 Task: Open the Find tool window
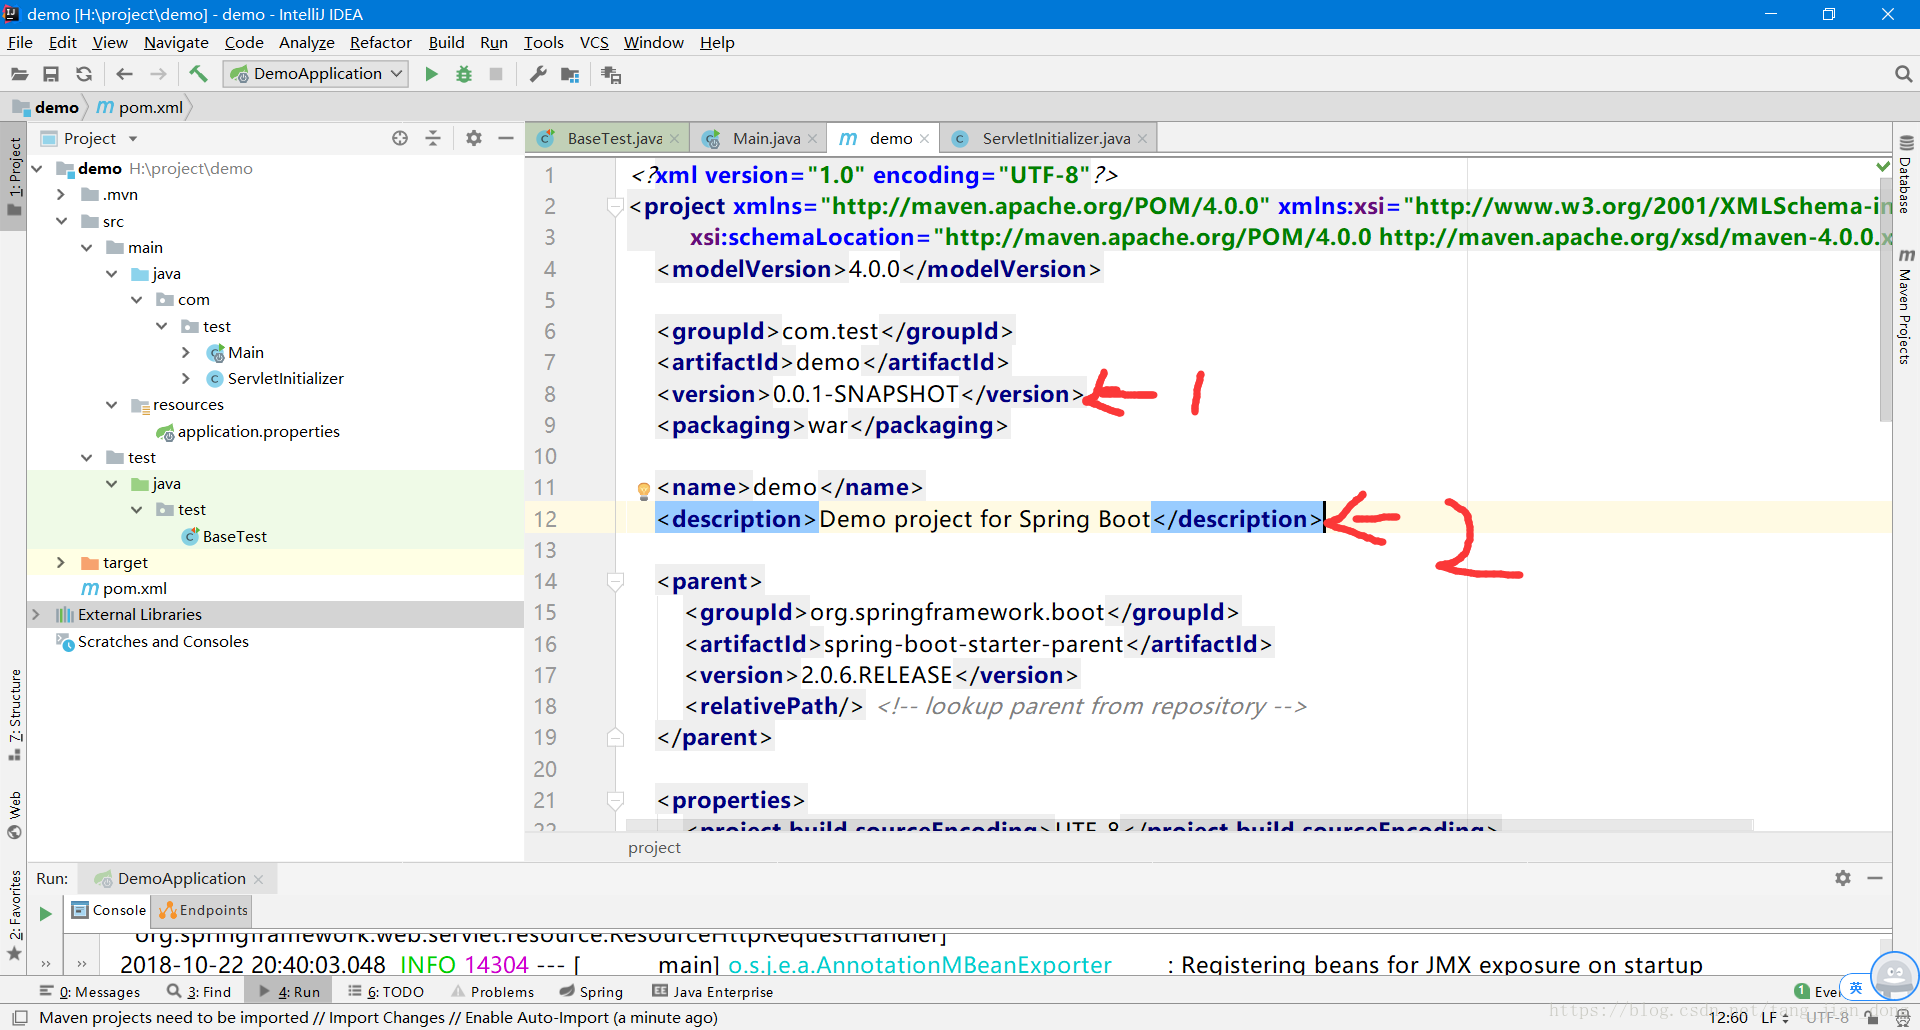tap(198, 992)
